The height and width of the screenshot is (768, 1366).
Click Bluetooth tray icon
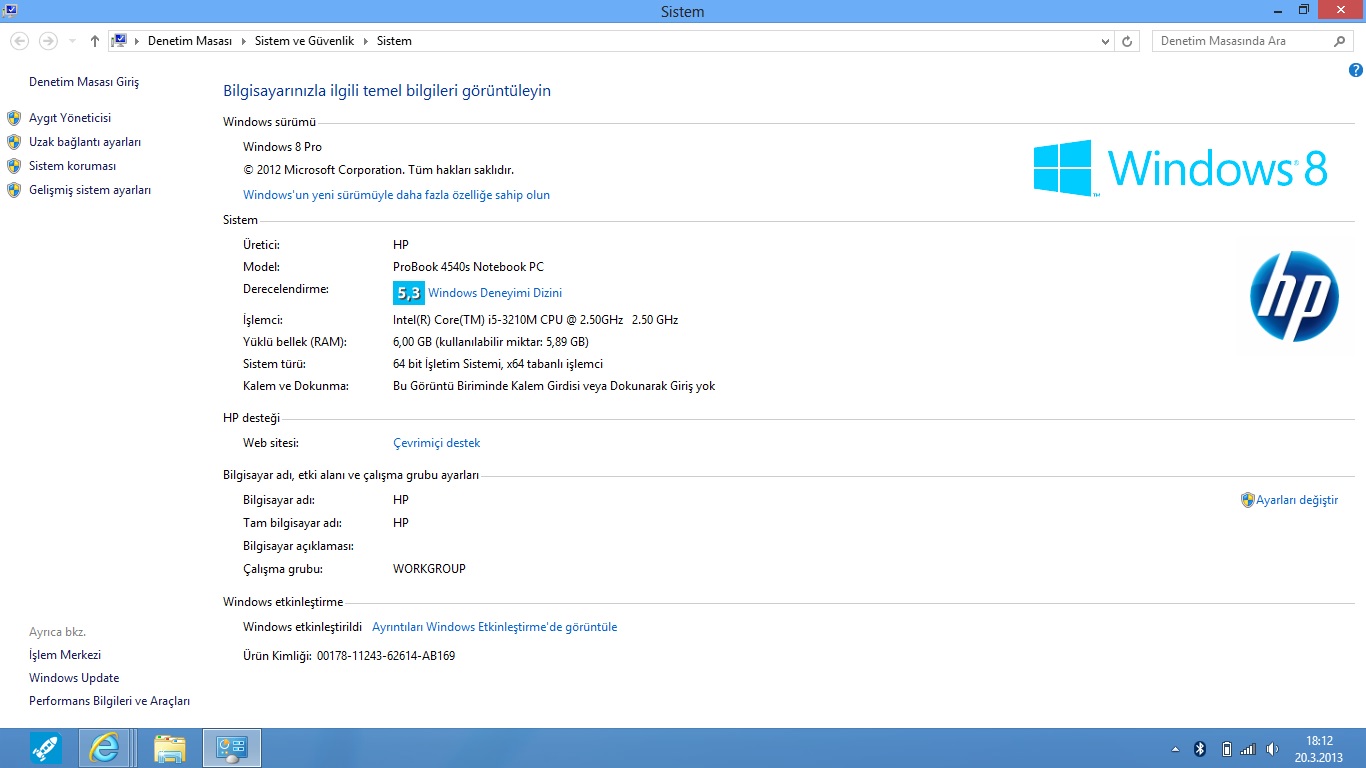[1201, 749]
